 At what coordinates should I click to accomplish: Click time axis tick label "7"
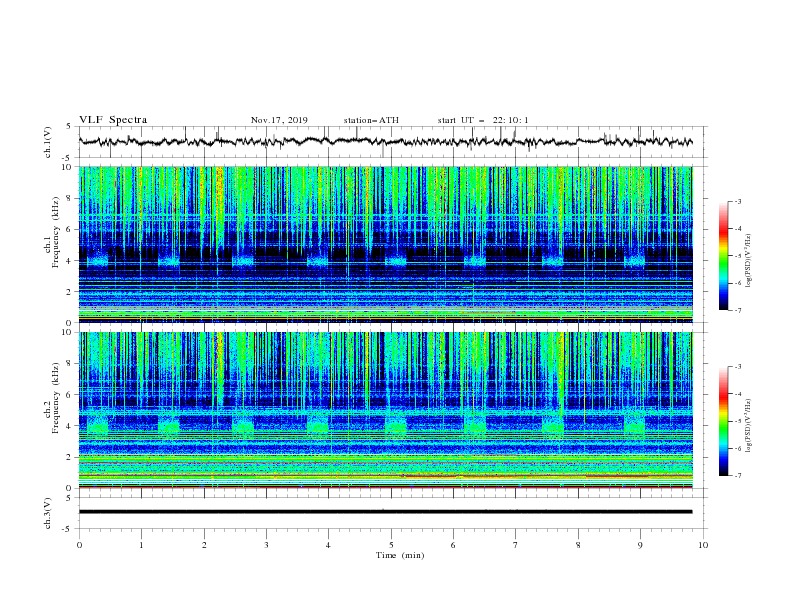pos(516,545)
